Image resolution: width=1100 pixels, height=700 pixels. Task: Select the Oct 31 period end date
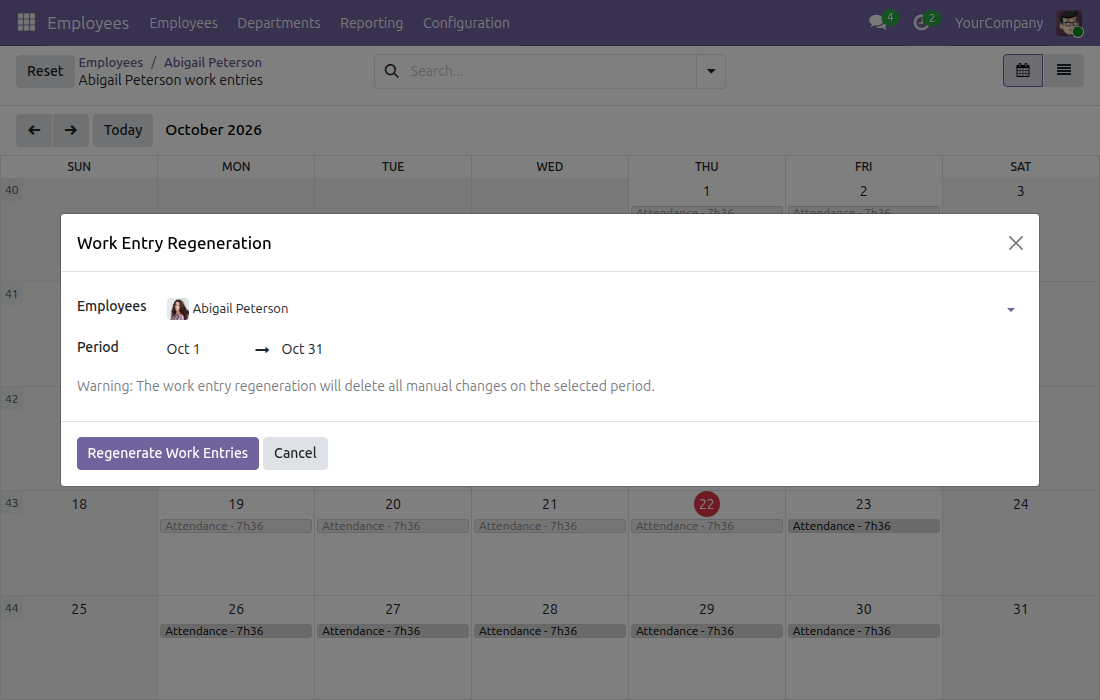coord(302,349)
